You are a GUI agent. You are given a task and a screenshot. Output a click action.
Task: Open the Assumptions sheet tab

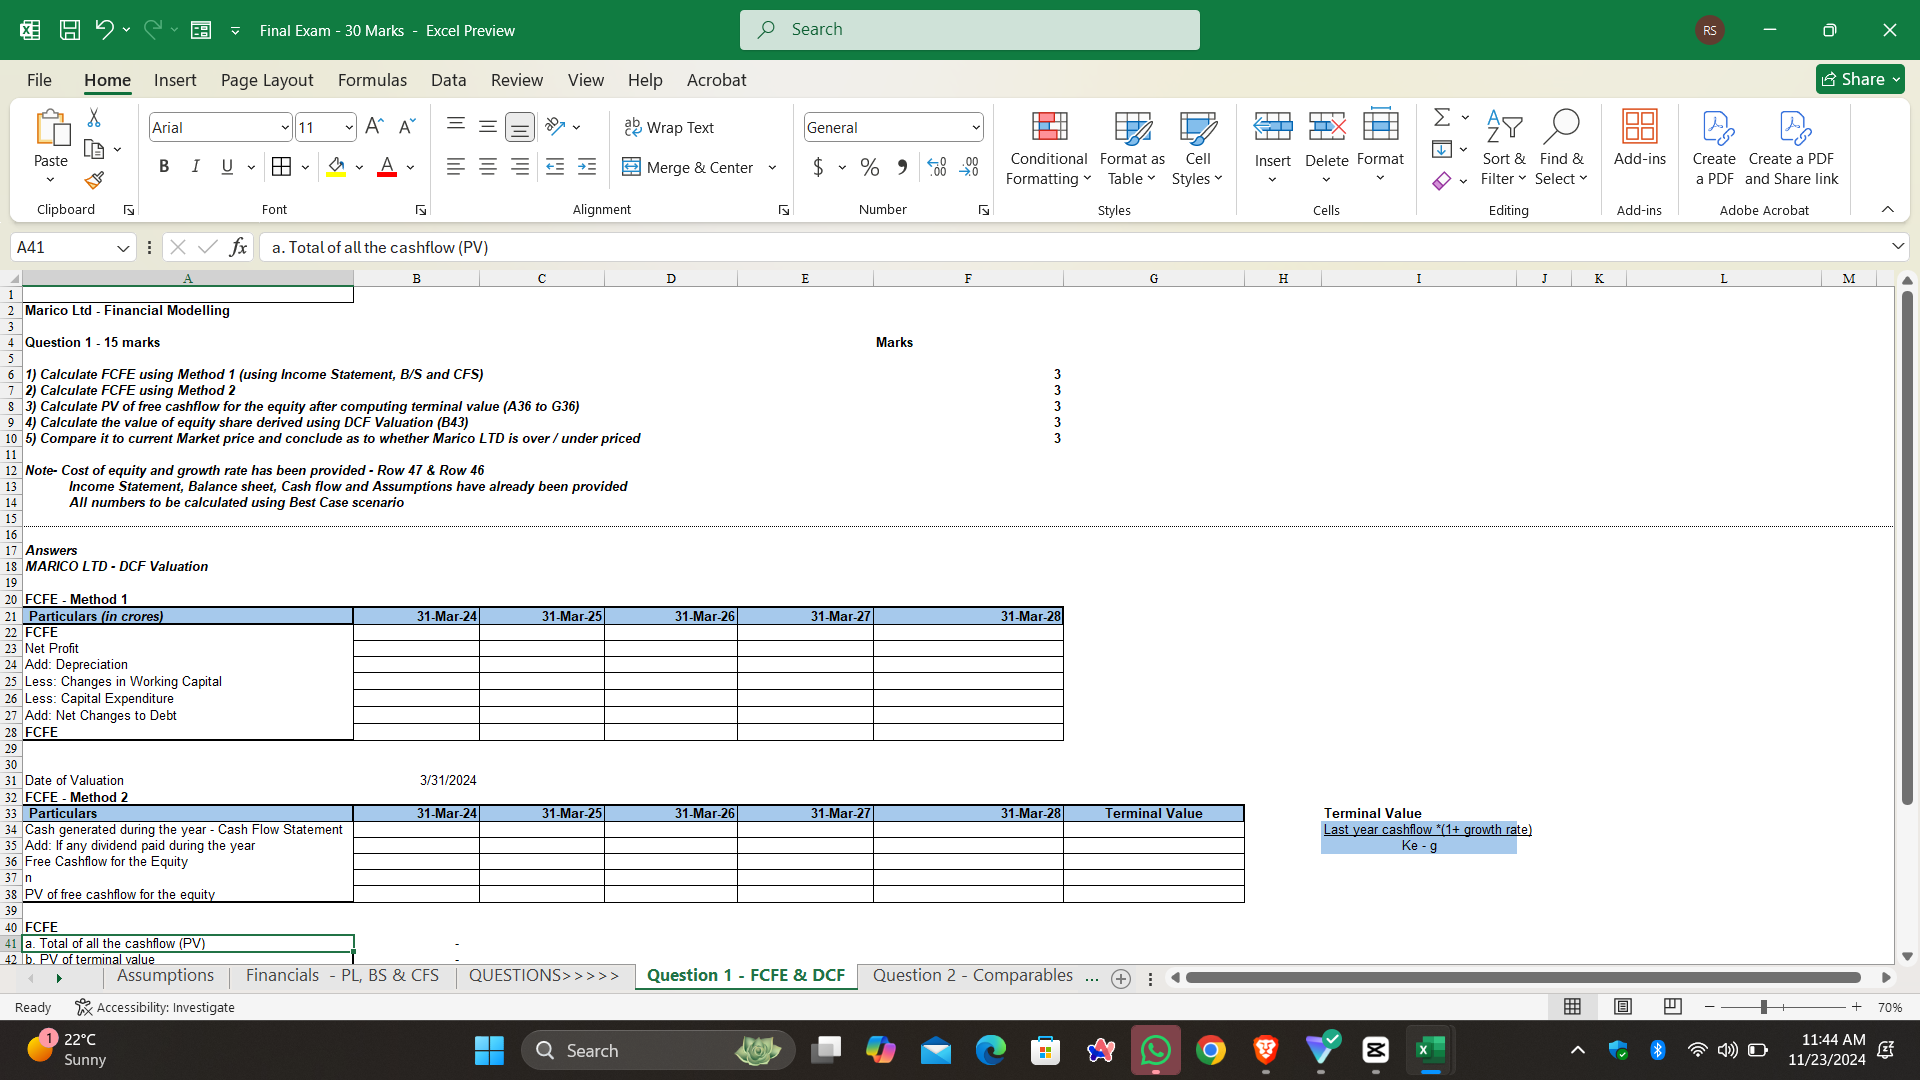165,975
